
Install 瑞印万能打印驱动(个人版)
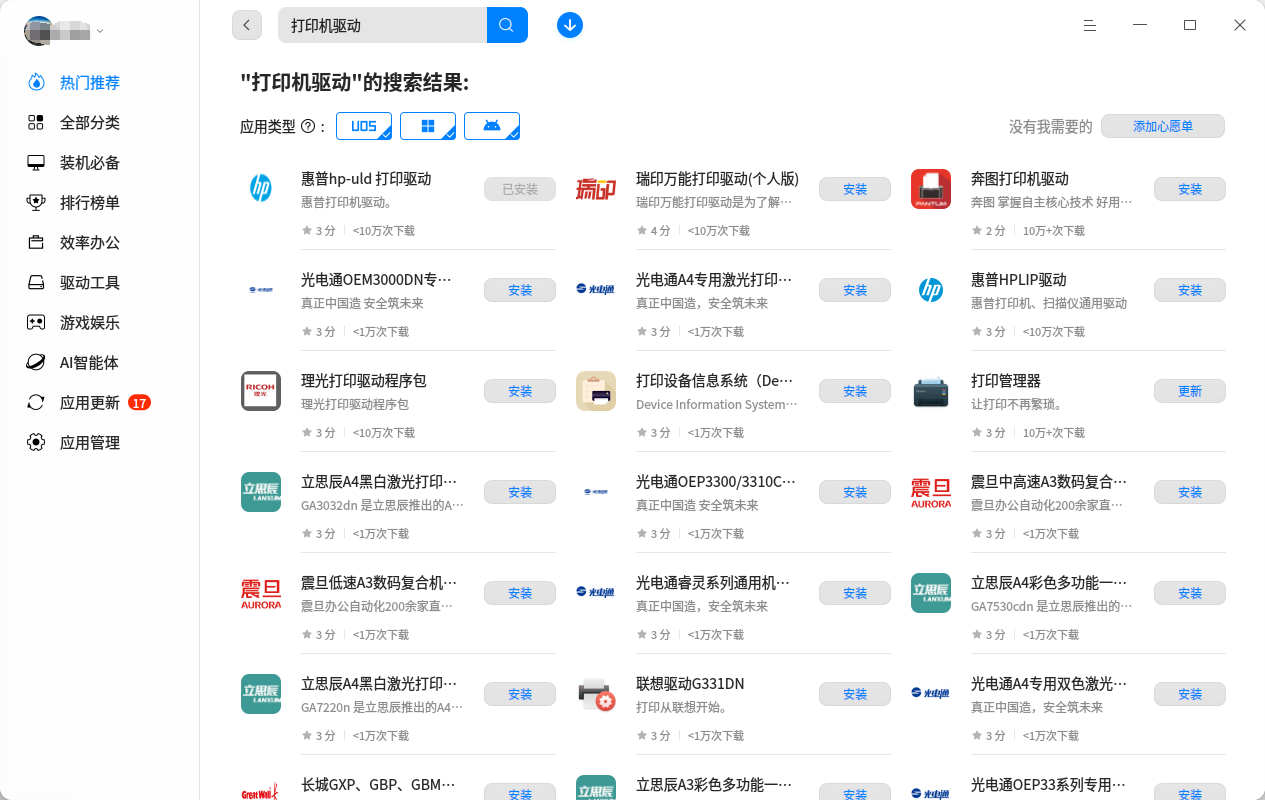pyautogui.click(x=855, y=189)
